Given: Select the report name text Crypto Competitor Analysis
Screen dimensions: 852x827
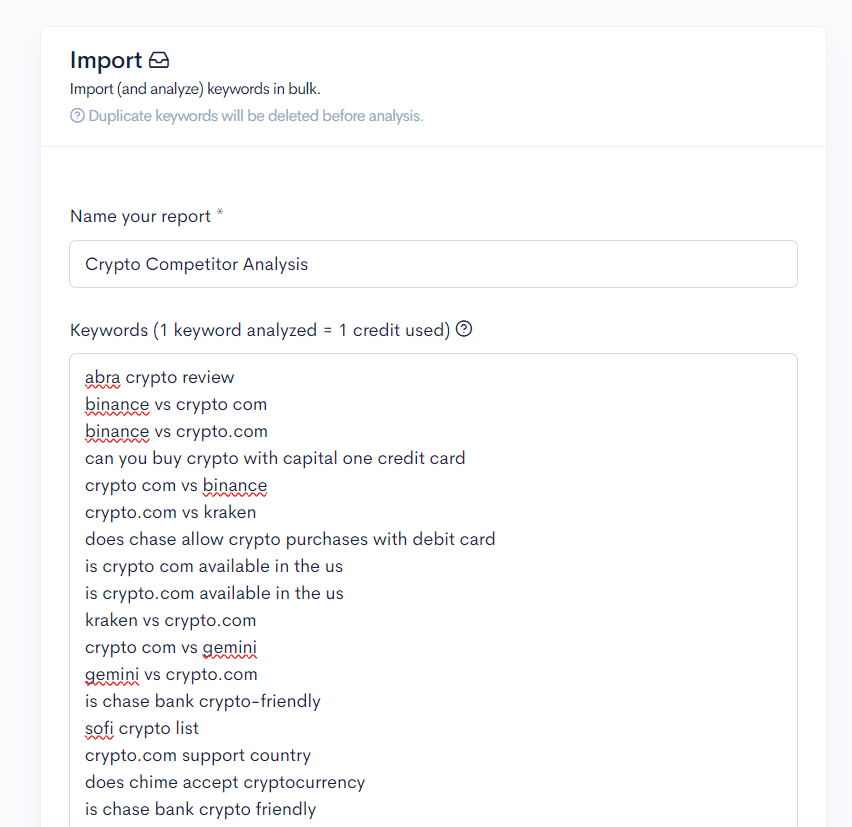Looking at the screenshot, I should 196,263.
